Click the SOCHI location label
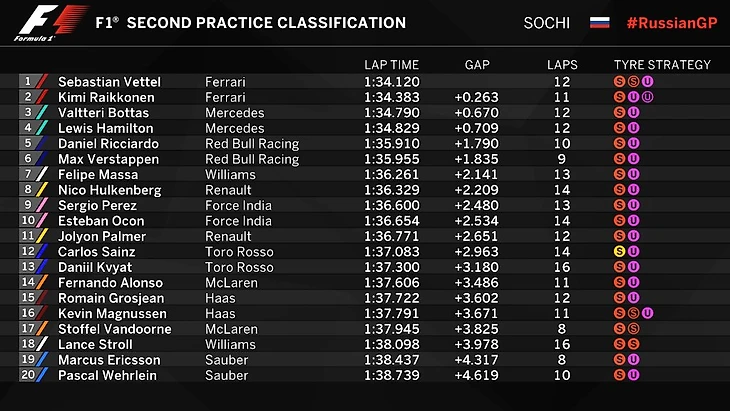730x411 pixels. pyautogui.click(x=546, y=23)
